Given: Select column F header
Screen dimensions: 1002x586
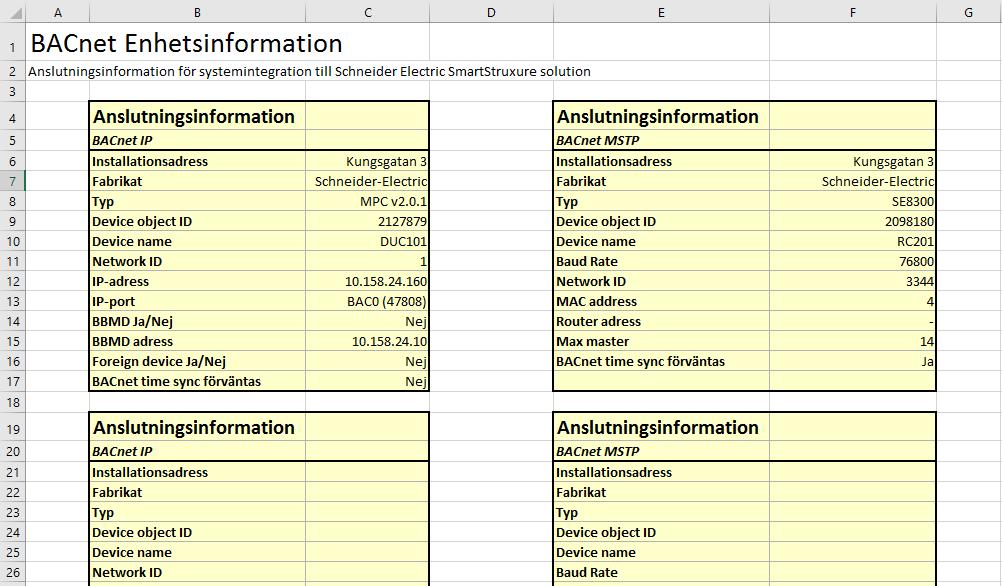Looking at the screenshot, I should (853, 12).
